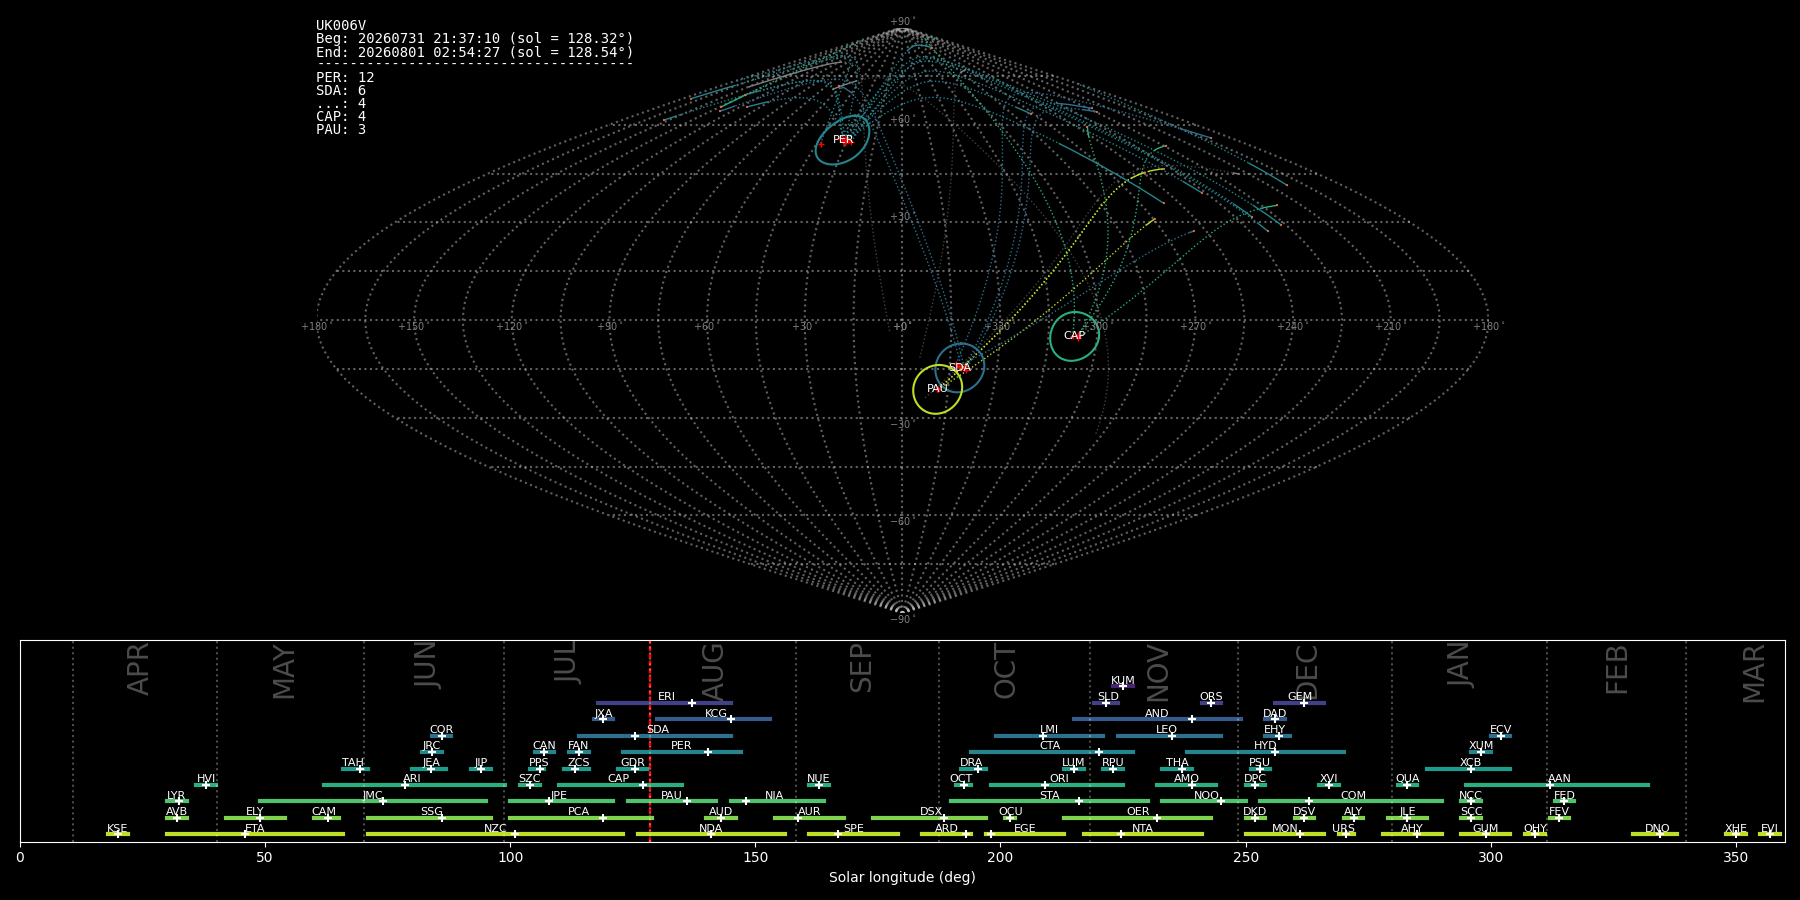Click the JXA shower marker in timeline

click(x=603, y=719)
